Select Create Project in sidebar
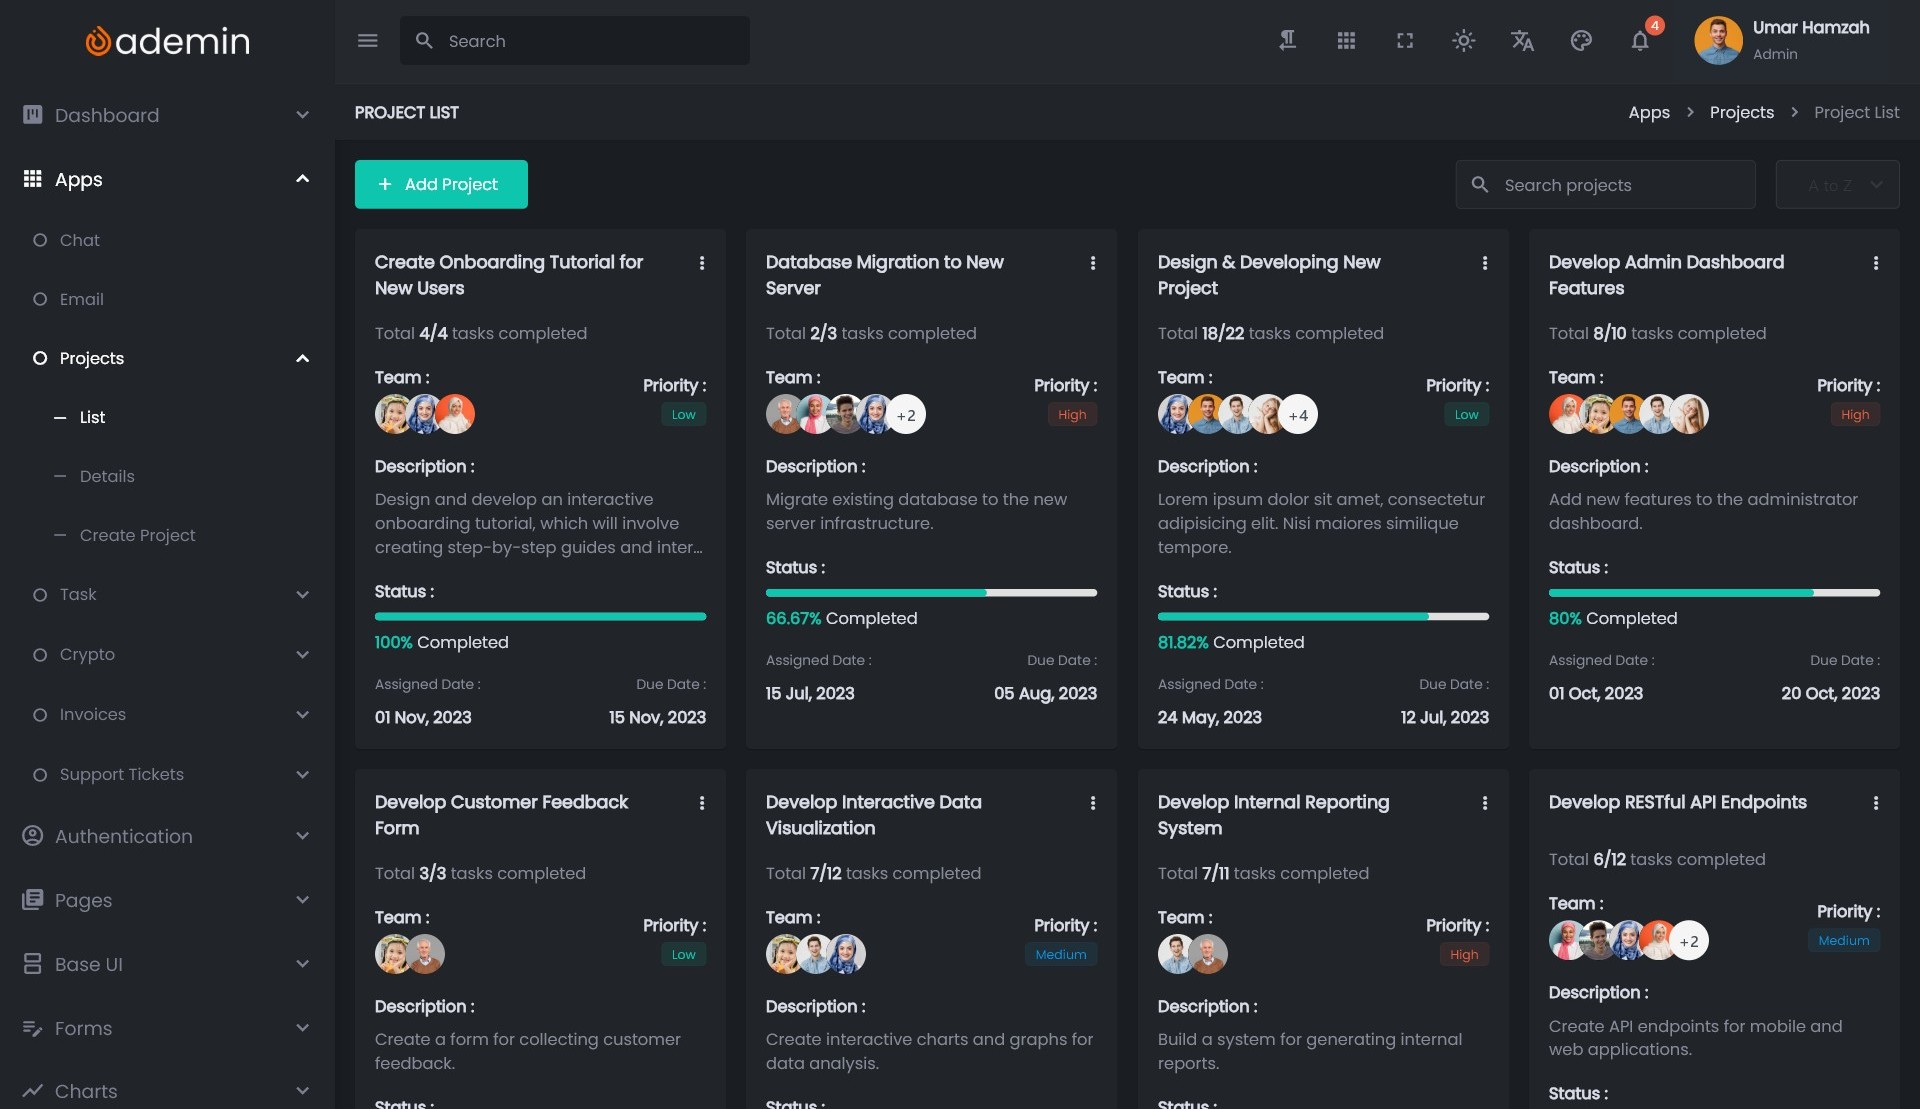The width and height of the screenshot is (1920, 1109). tap(137, 535)
